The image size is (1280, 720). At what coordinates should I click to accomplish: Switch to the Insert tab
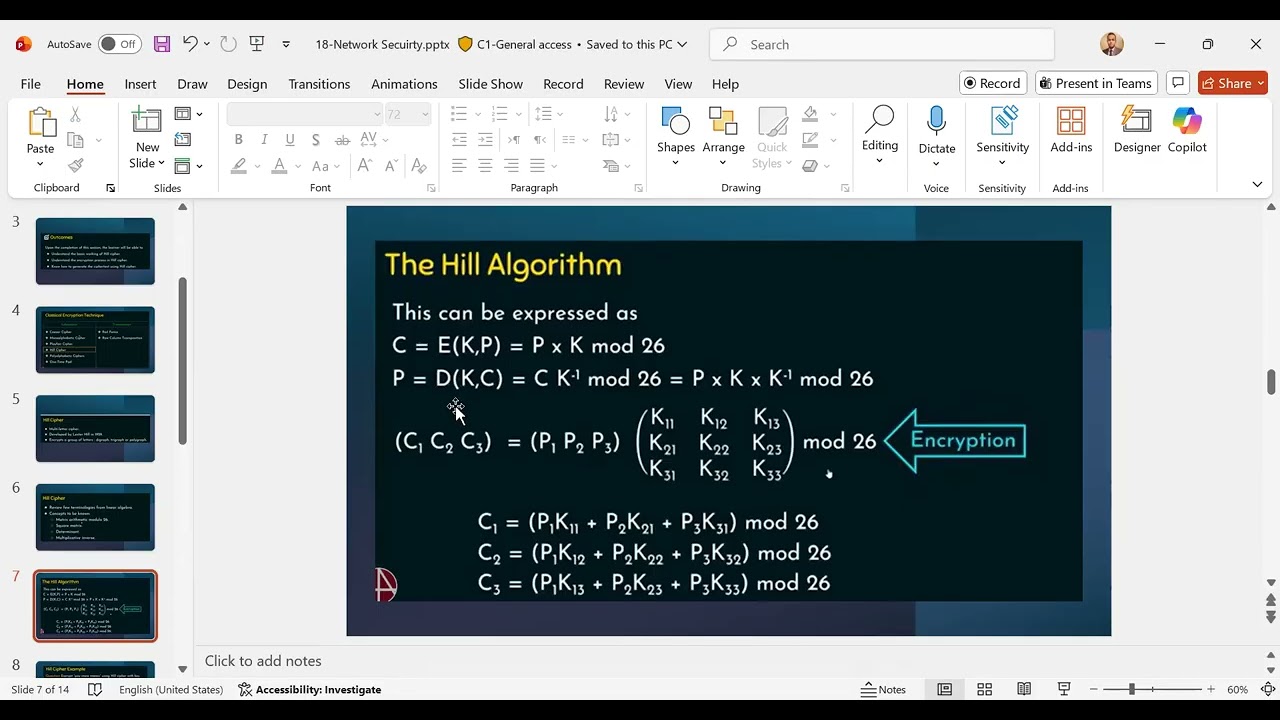coord(140,84)
